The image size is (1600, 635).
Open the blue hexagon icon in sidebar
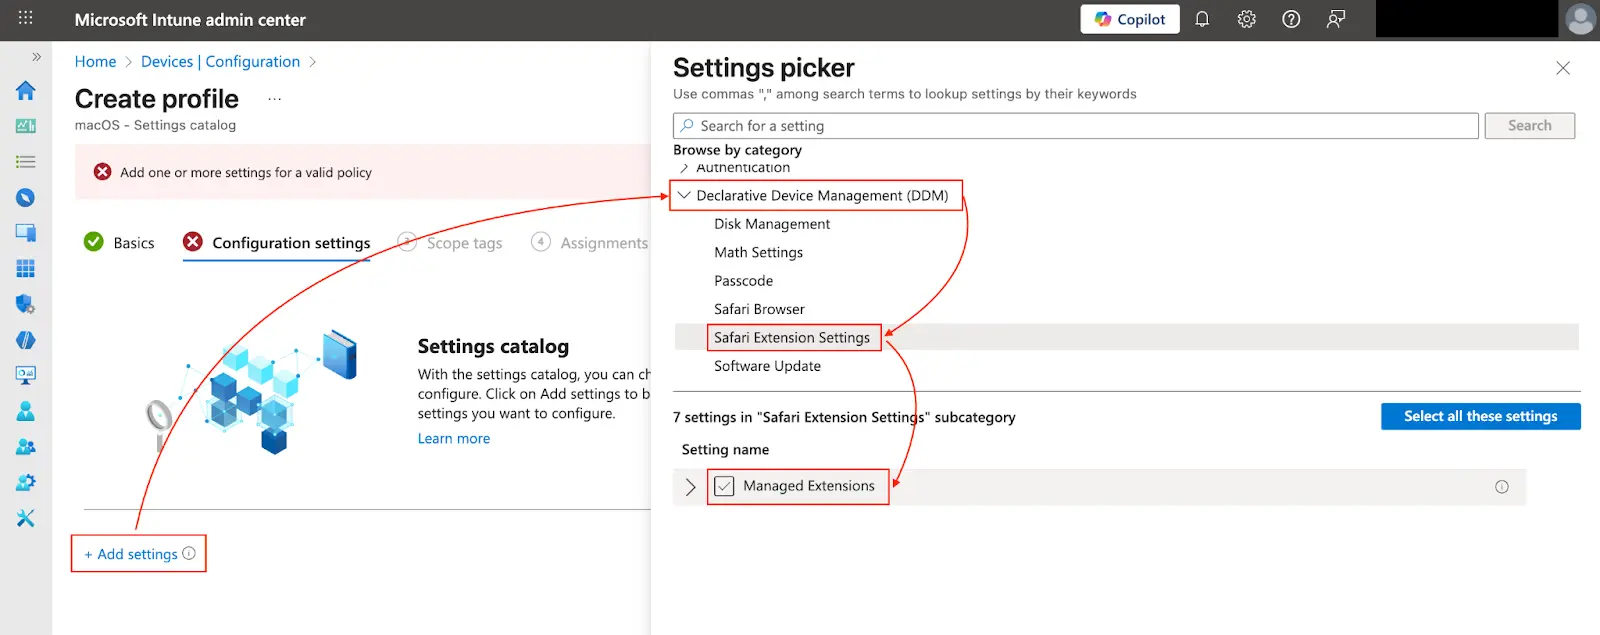[x=26, y=340]
